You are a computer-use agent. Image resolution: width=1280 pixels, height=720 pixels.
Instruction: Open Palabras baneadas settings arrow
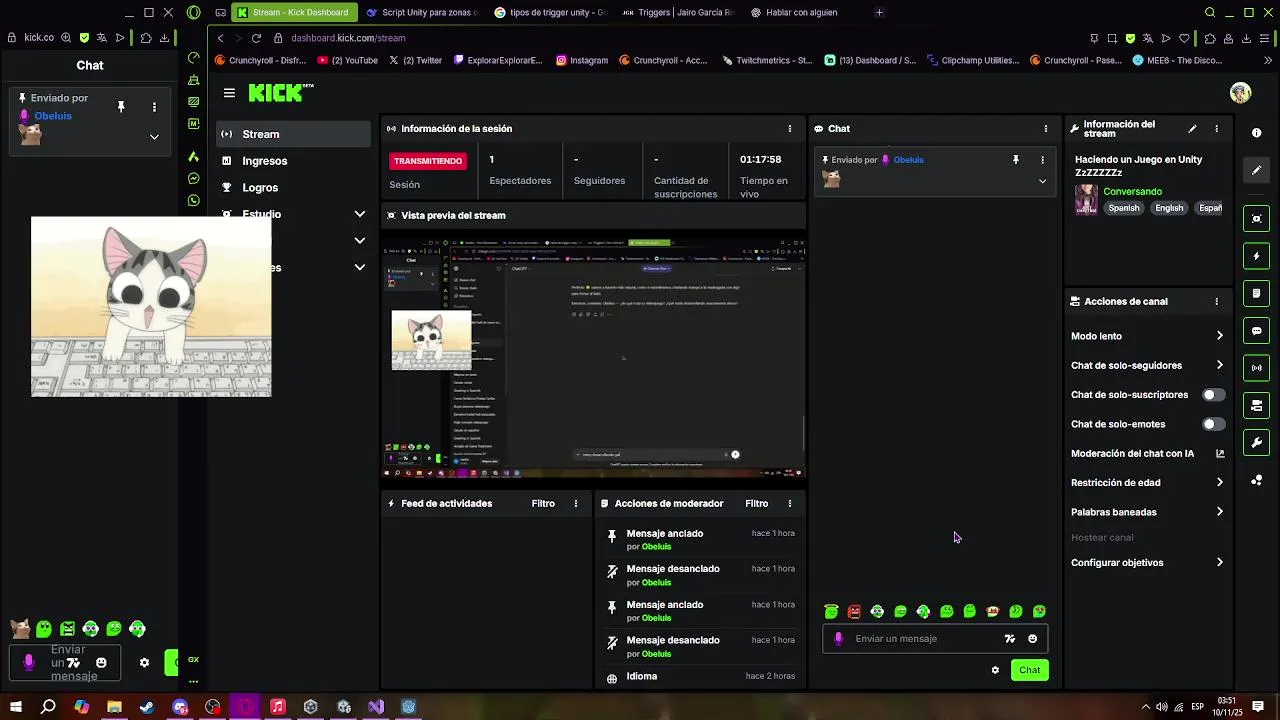(x=1219, y=512)
